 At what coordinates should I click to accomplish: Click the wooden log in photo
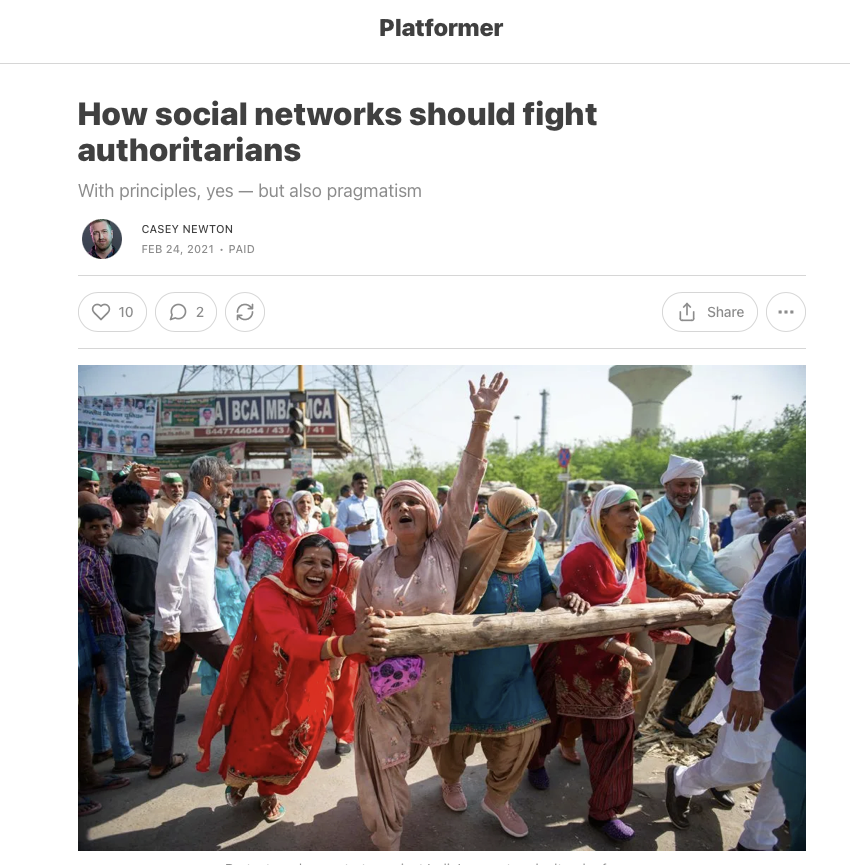(x=552, y=627)
